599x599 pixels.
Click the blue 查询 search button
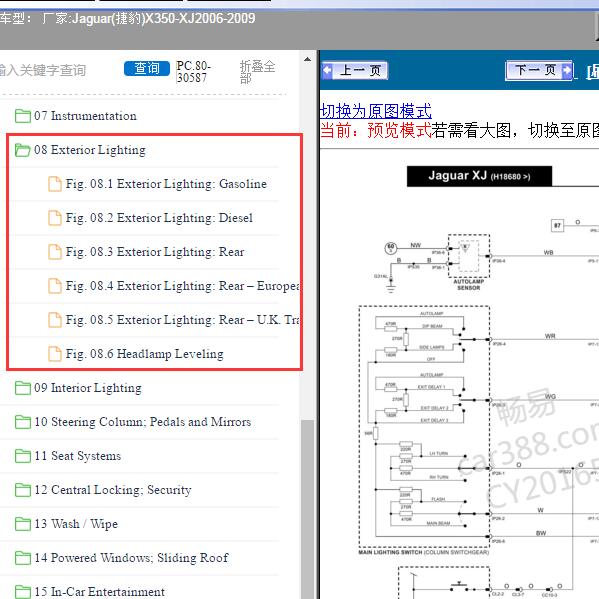(x=147, y=69)
